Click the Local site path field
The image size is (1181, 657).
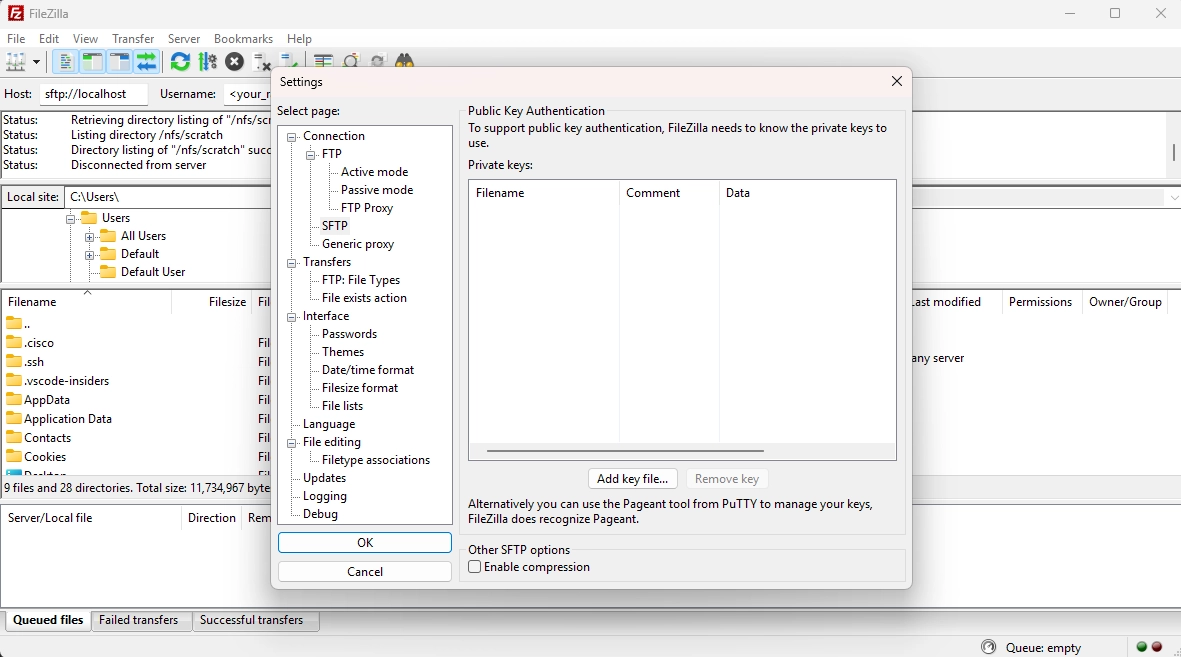tap(167, 197)
